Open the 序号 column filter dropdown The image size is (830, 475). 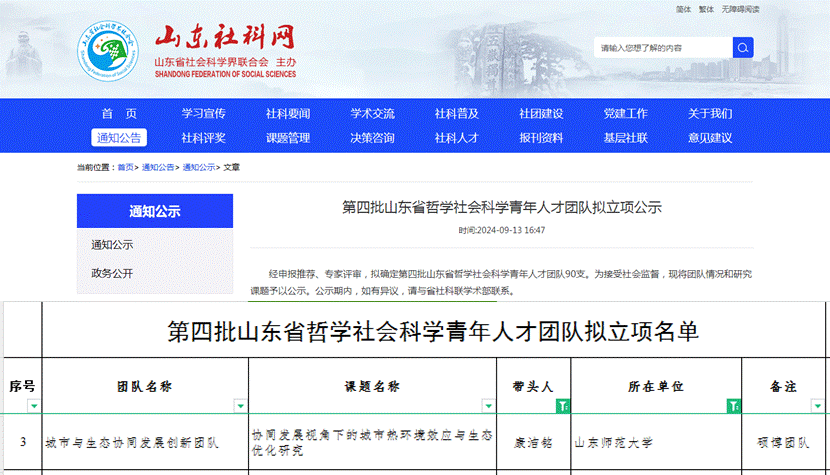(34, 405)
